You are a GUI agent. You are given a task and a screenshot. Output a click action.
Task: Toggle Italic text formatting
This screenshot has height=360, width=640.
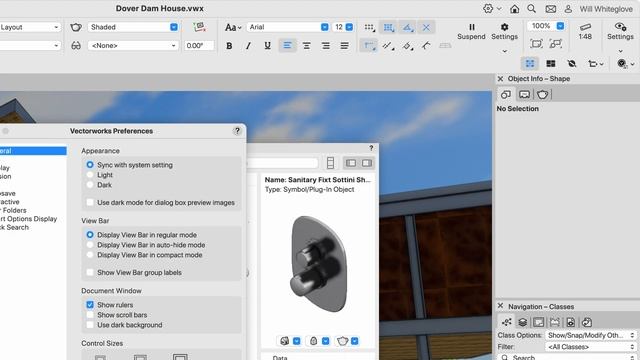[248, 46]
